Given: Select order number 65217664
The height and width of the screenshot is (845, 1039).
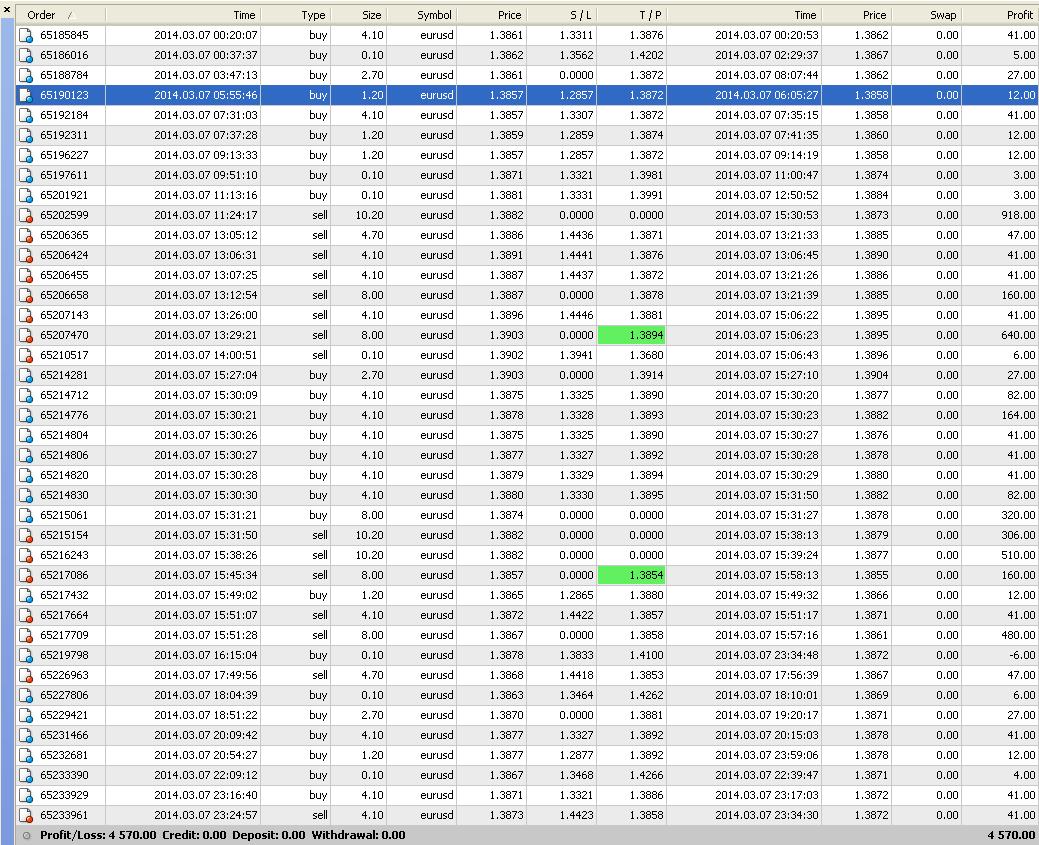Looking at the screenshot, I should pyautogui.click(x=64, y=615).
